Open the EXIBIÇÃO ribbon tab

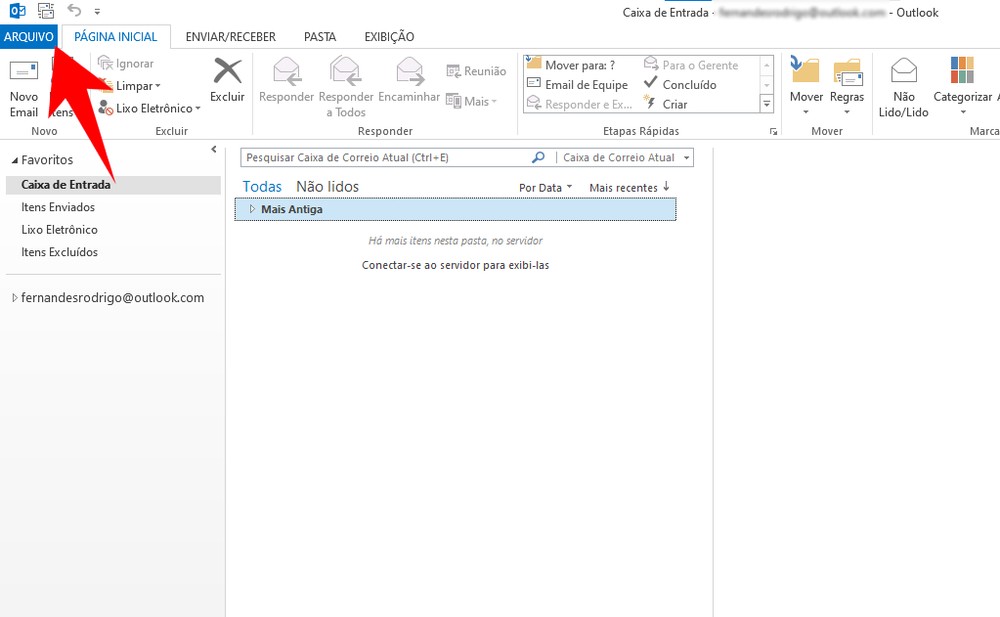(389, 37)
